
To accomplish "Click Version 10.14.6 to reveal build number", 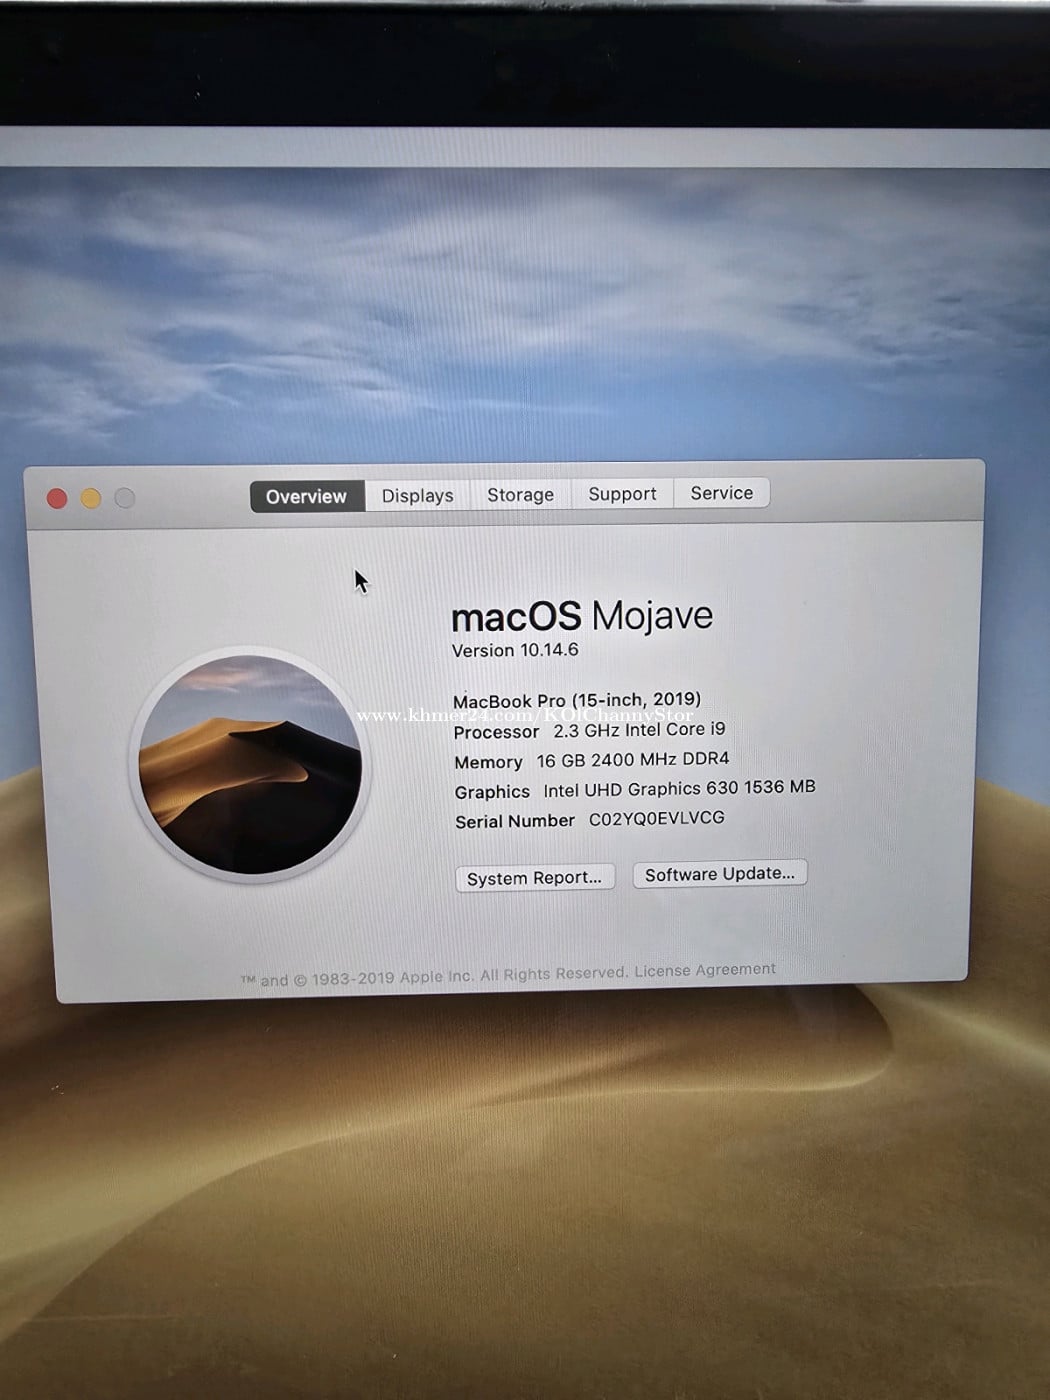I will point(515,650).
